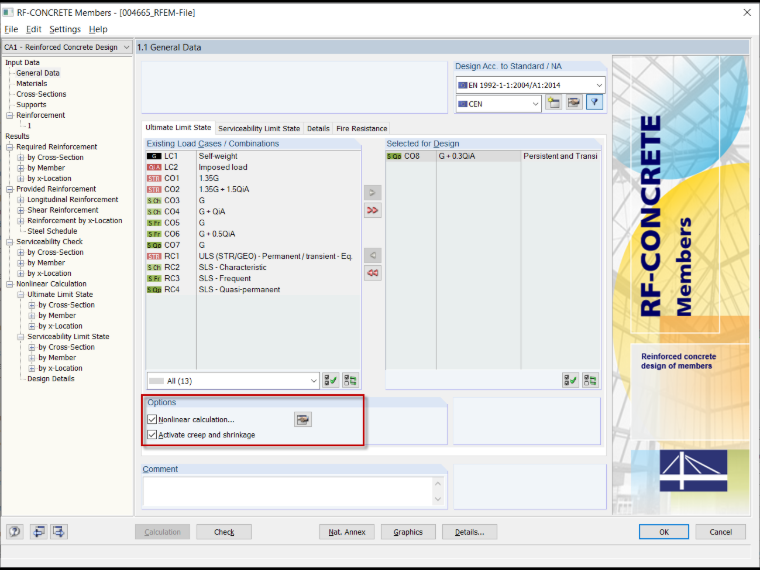The image size is (760, 570).
Task: Toggle Nonlinear calculation checkbox
Action: [152, 419]
